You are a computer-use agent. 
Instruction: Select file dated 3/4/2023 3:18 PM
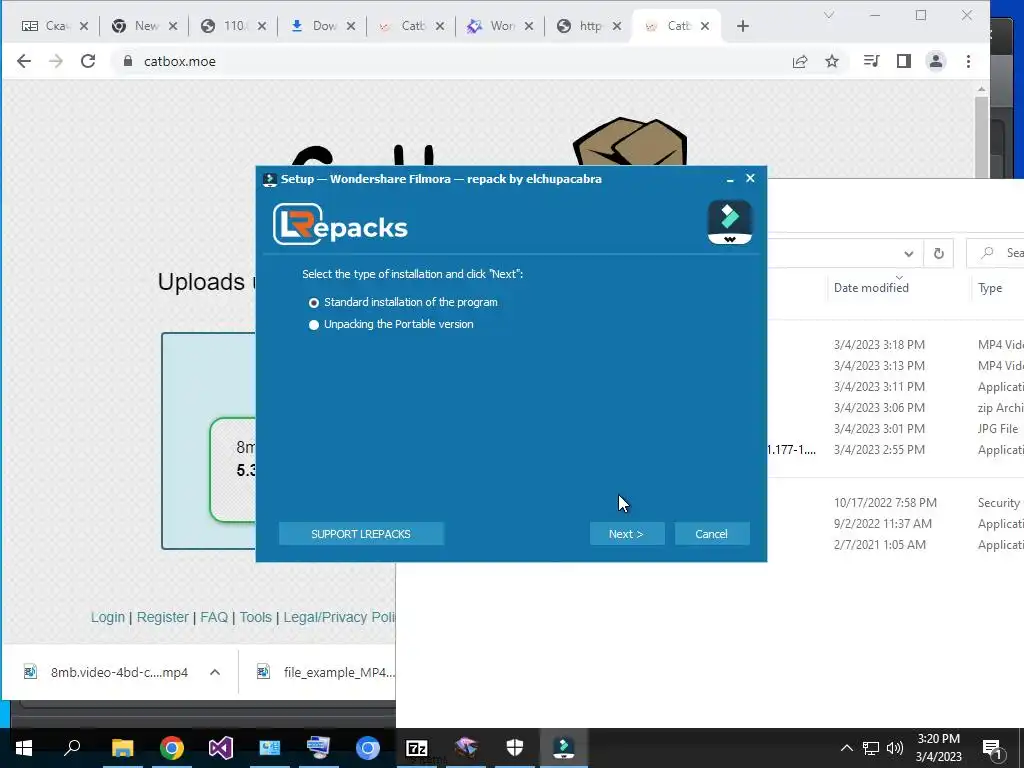pos(879,345)
